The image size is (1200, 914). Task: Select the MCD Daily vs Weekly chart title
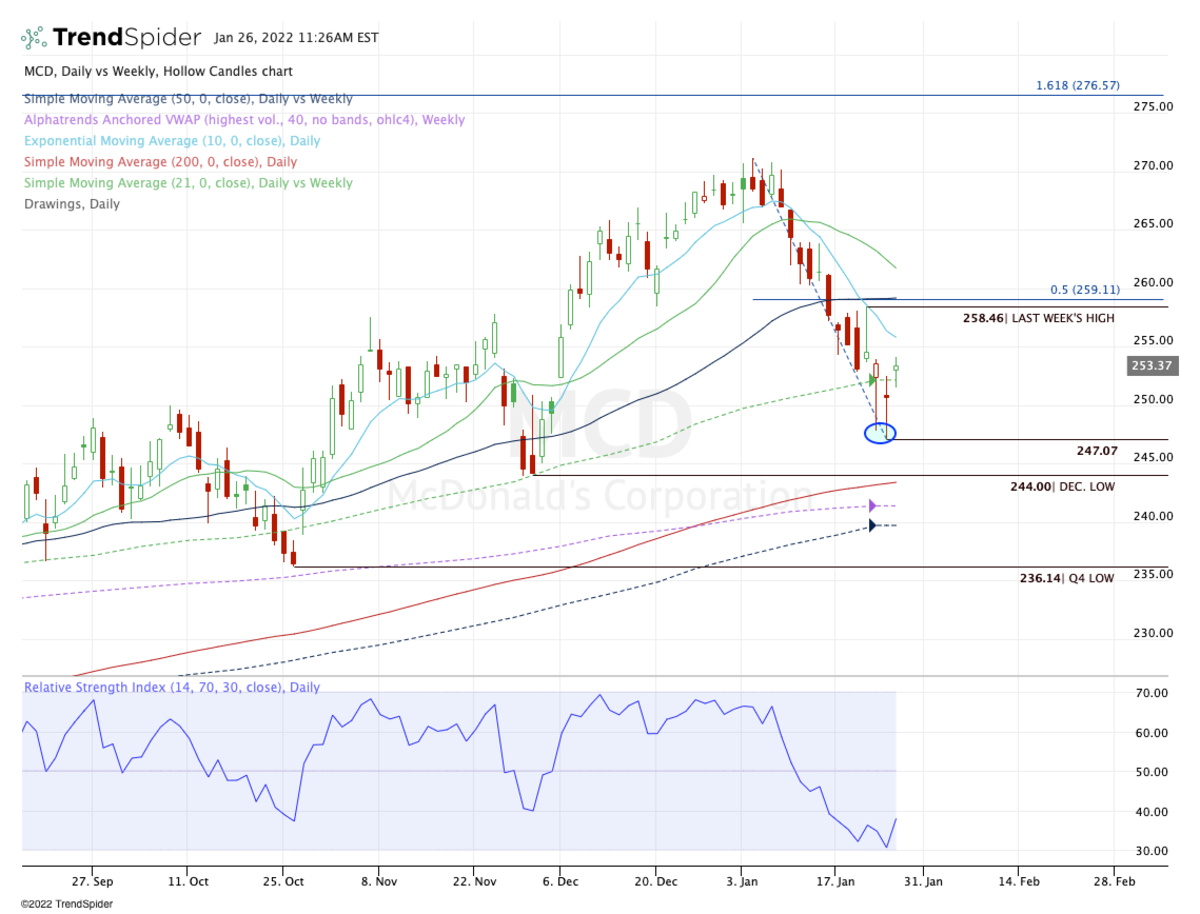click(158, 72)
